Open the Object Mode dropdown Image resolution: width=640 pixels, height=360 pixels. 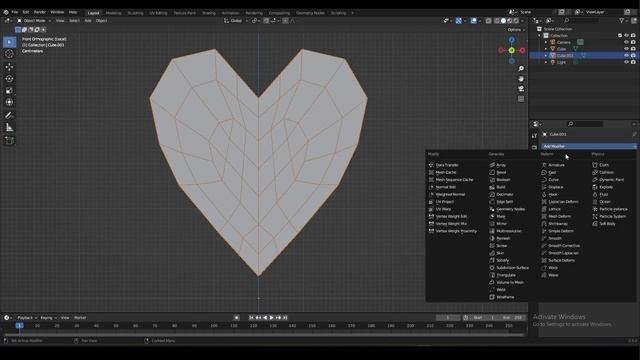[34, 20]
